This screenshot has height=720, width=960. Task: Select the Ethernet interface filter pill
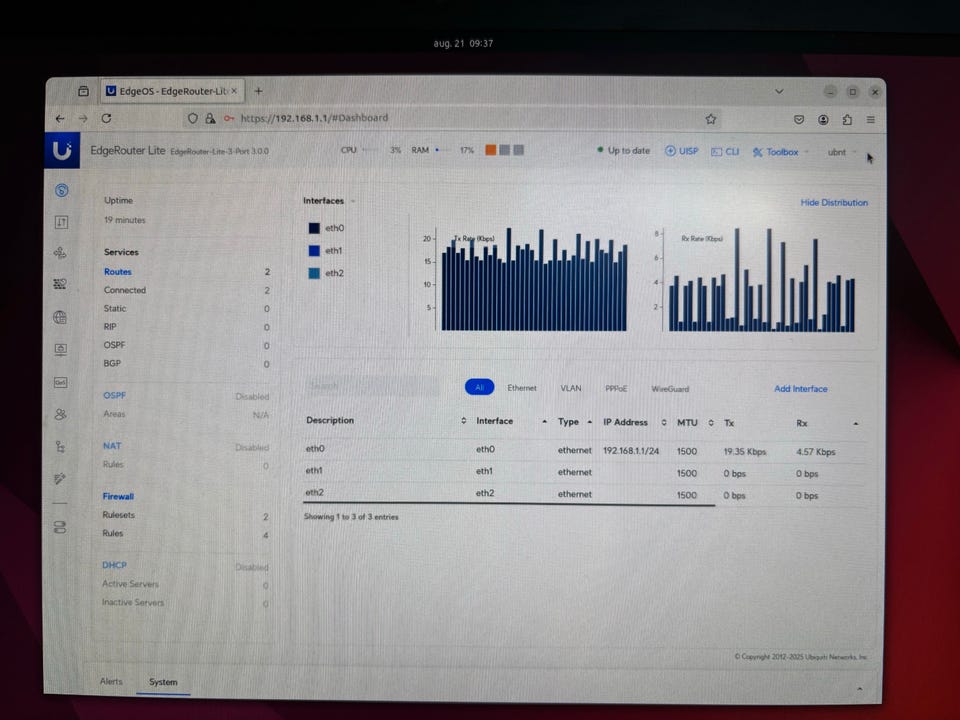click(x=521, y=388)
